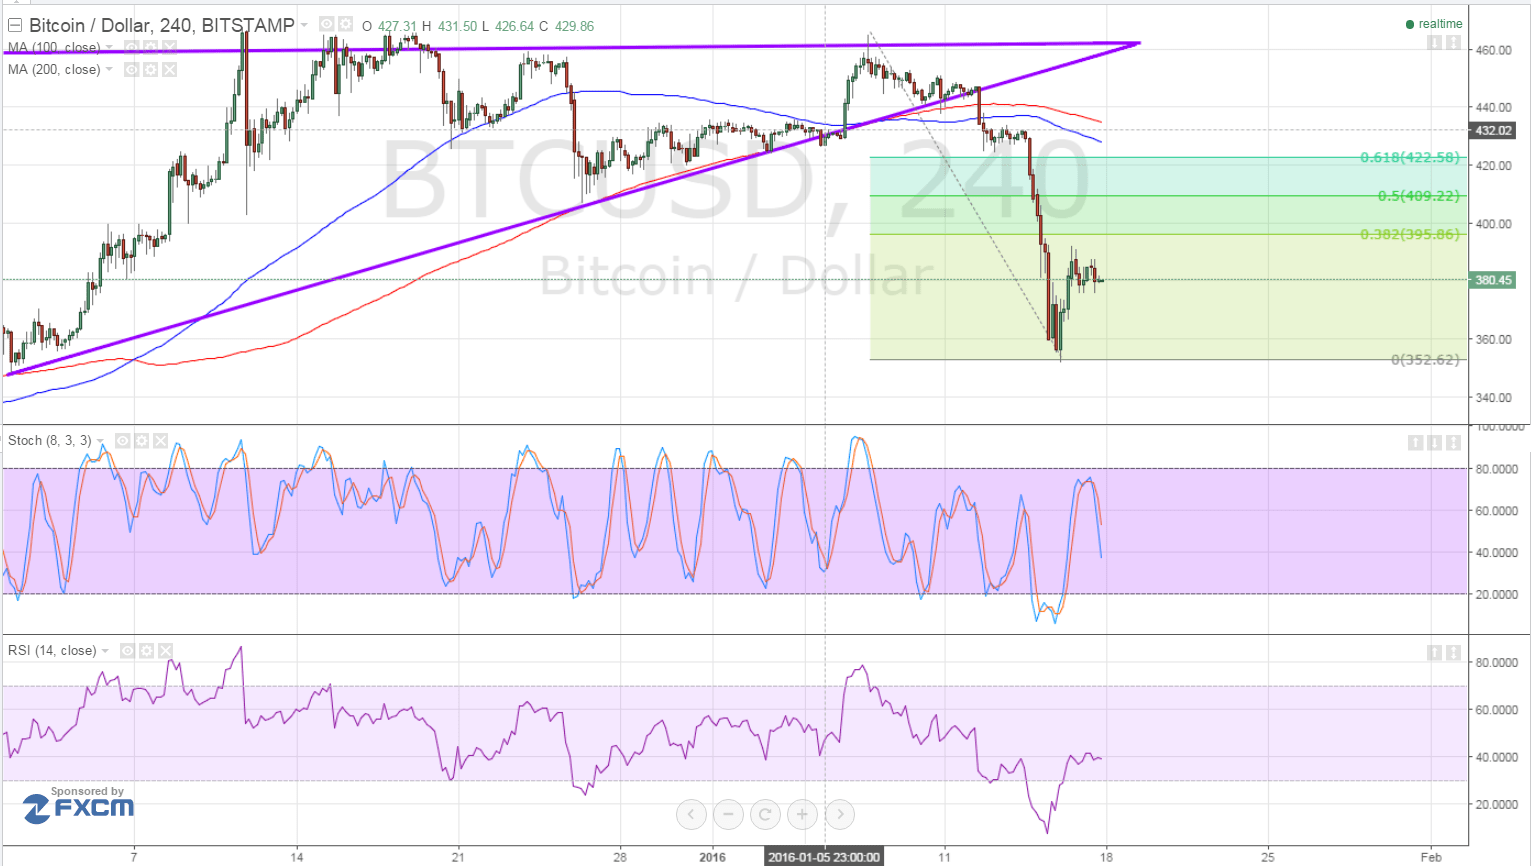Click the RSI (14, close) legend label
The height and width of the screenshot is (866, 1531).
click(x=52, y=651)
